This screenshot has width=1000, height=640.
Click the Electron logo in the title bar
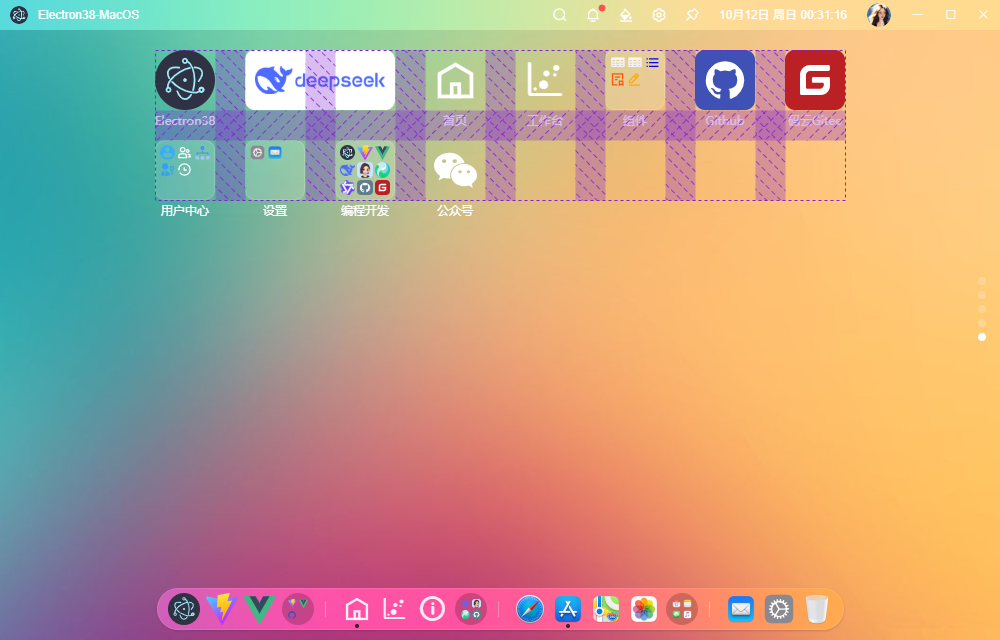tap(19, 15)
